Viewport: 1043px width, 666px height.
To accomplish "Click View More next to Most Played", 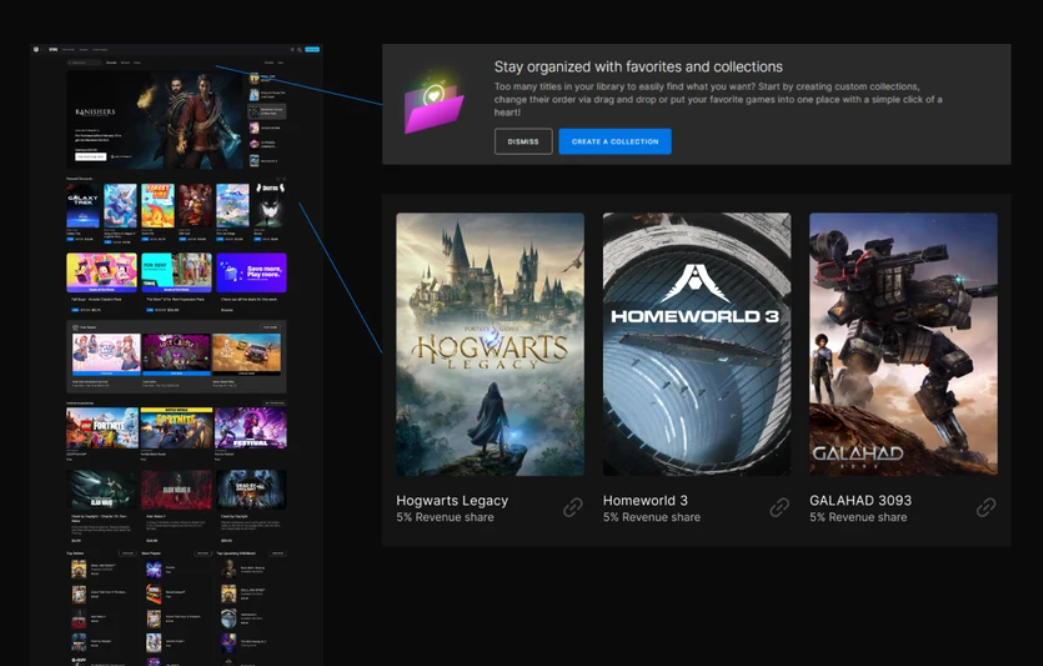I will click(x=202, y=553).
